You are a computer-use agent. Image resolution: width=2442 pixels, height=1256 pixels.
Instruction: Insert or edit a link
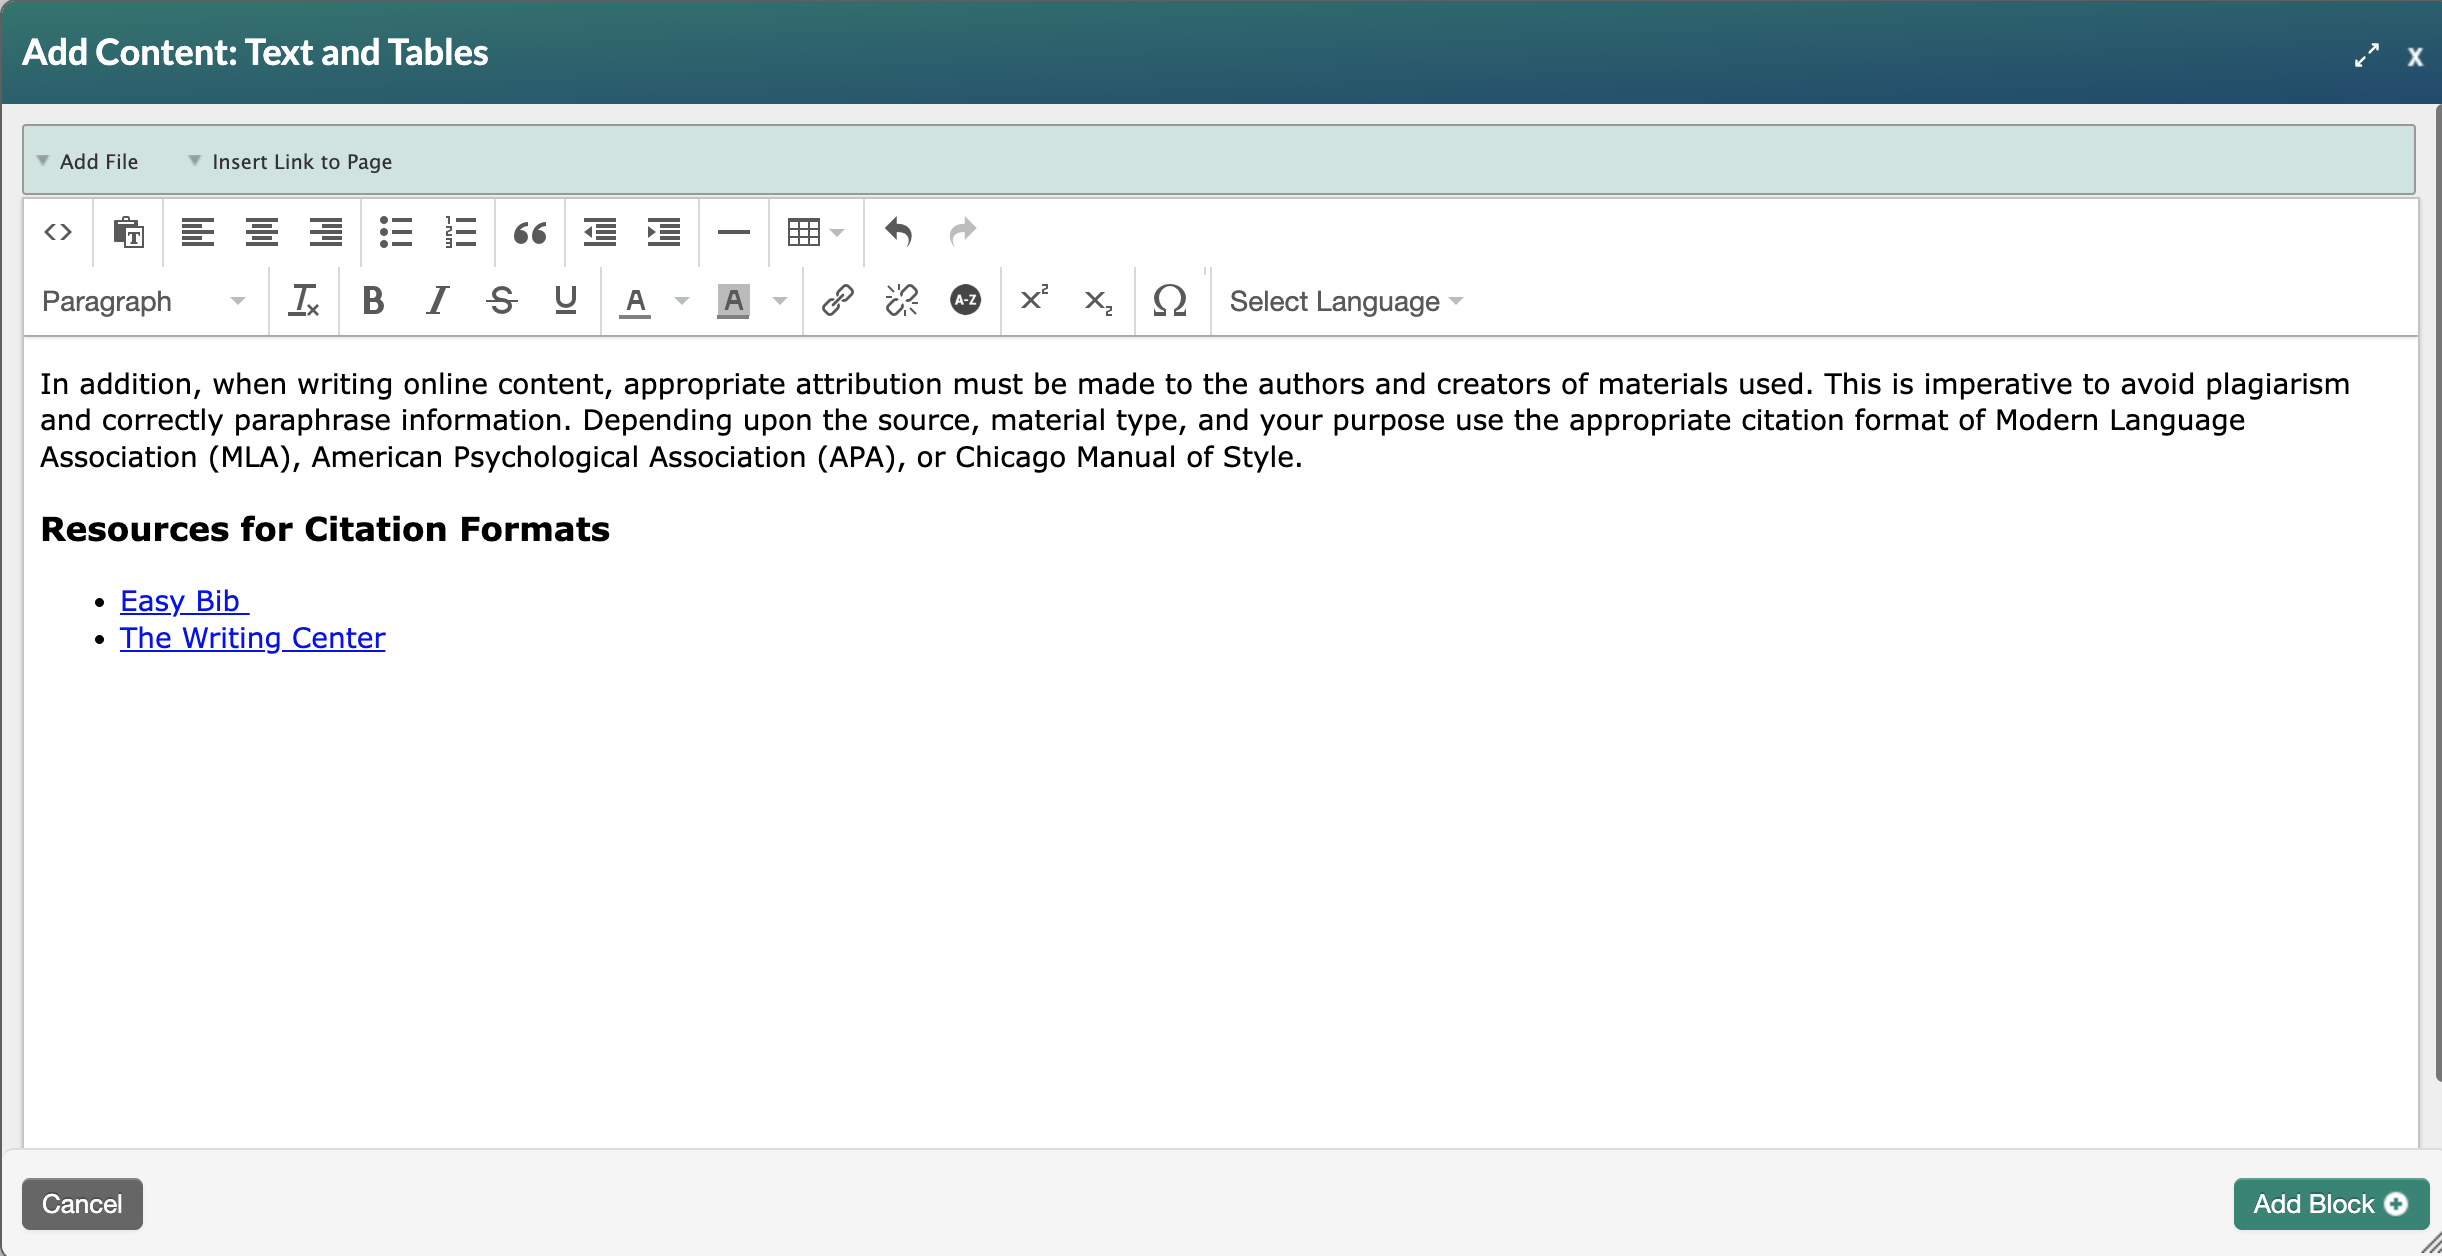click(x=838, y=301)
